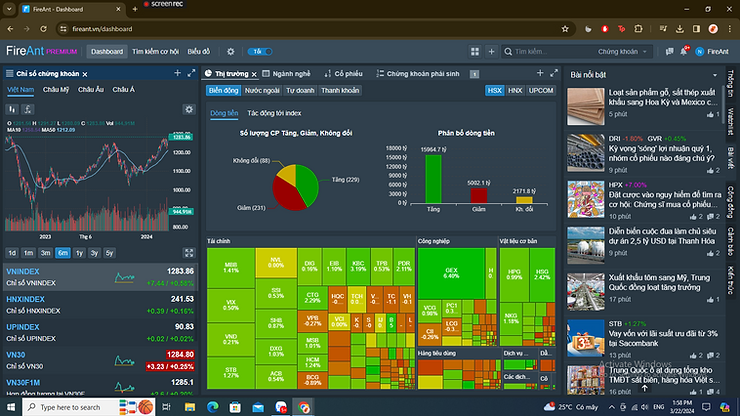Select 5y chart timeframe
Screen dimensions: 740x416
(109, 253)
